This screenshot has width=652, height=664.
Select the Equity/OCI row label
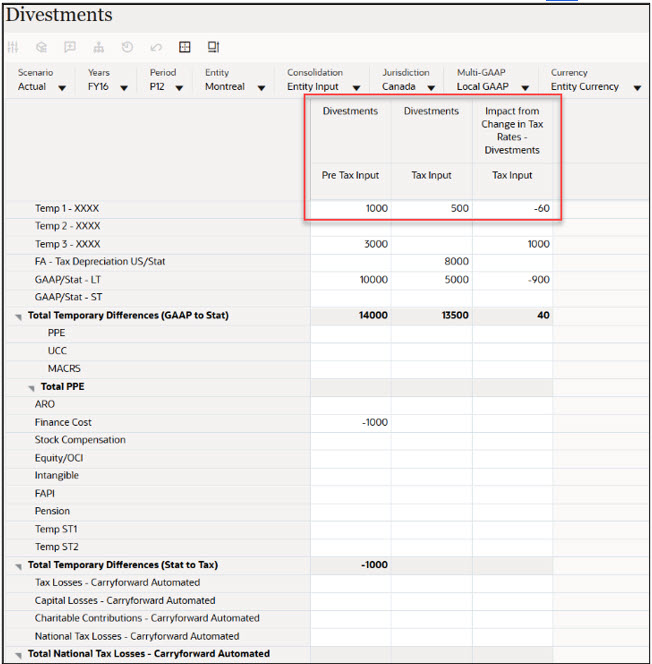tap(59, 458)
